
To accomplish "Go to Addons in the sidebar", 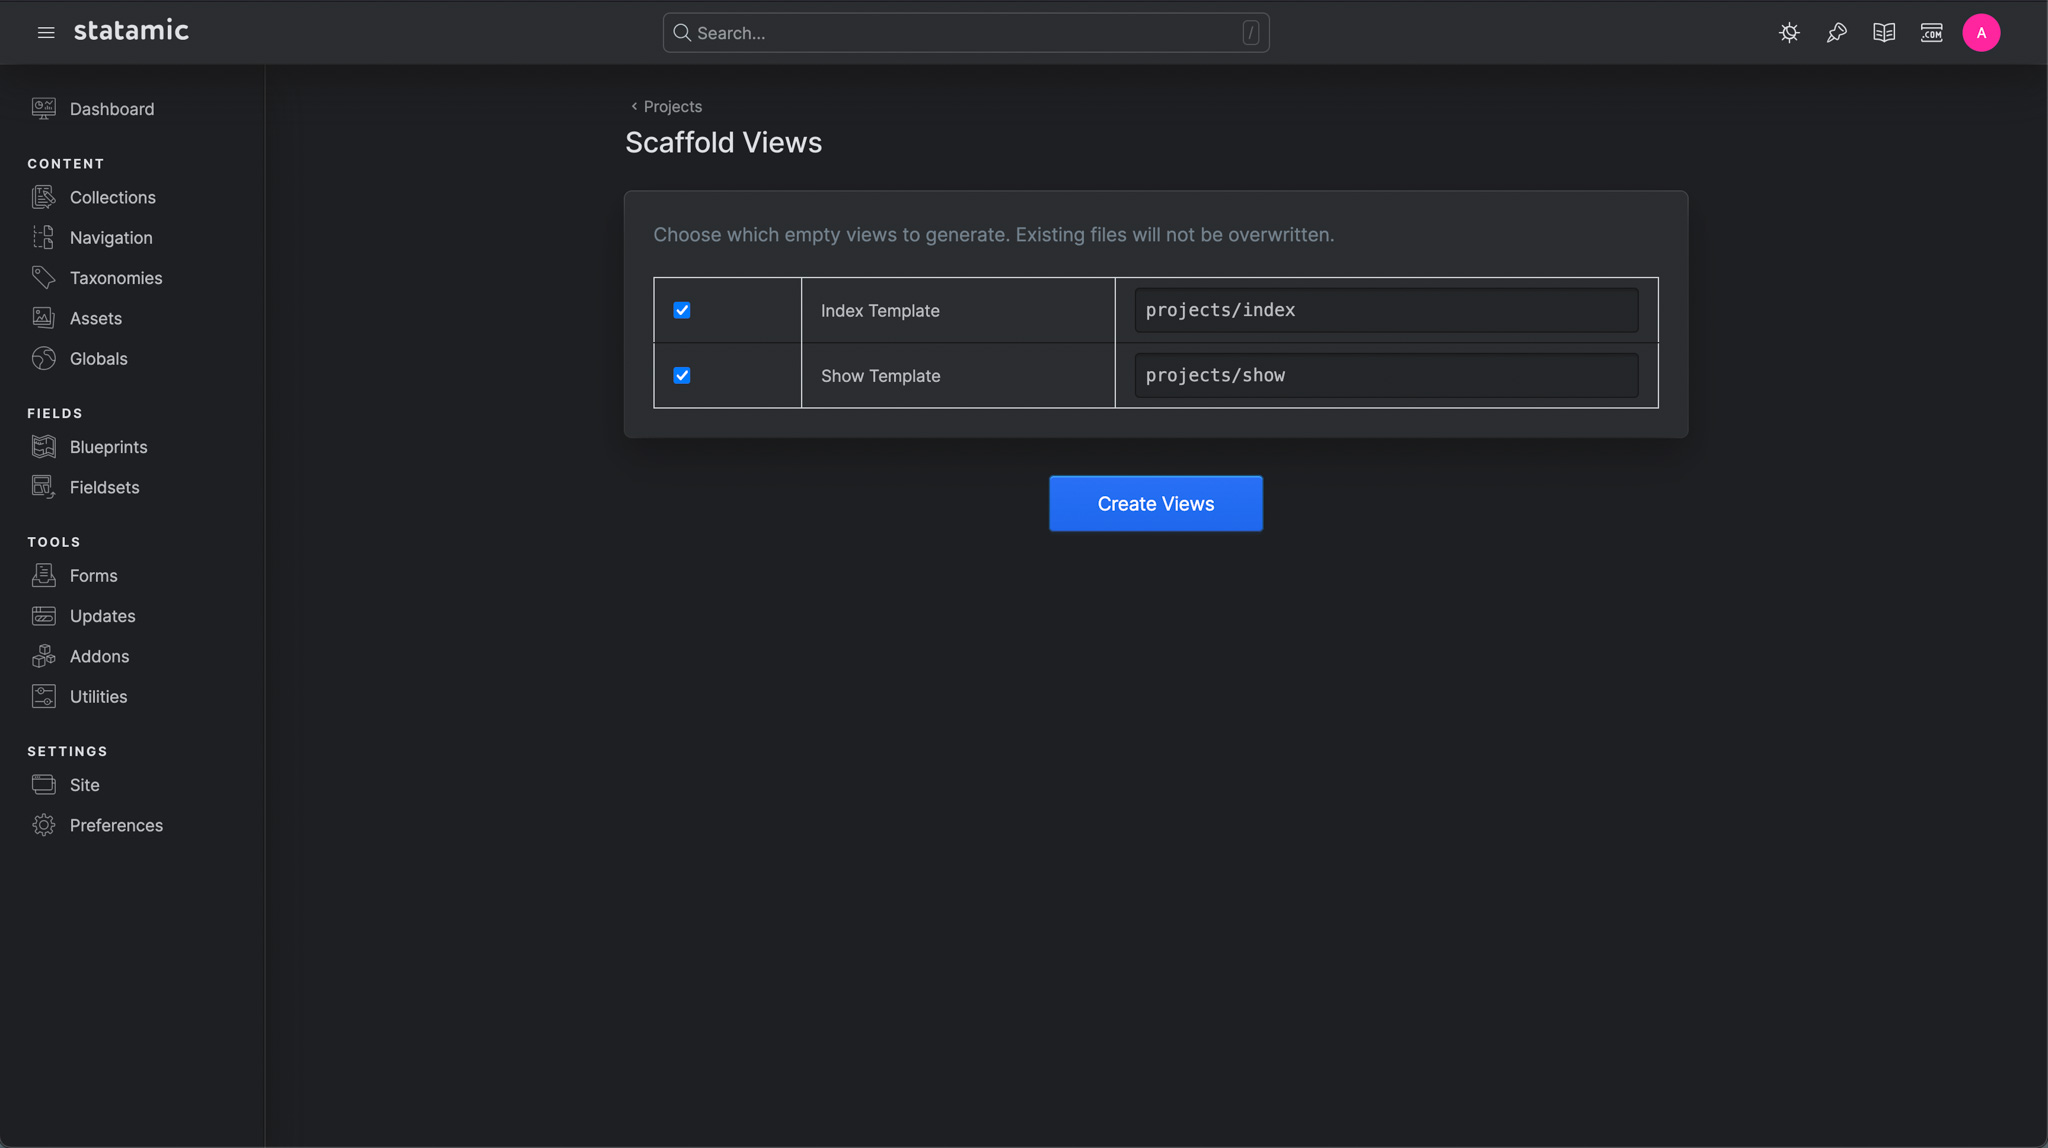I will 100,656.
